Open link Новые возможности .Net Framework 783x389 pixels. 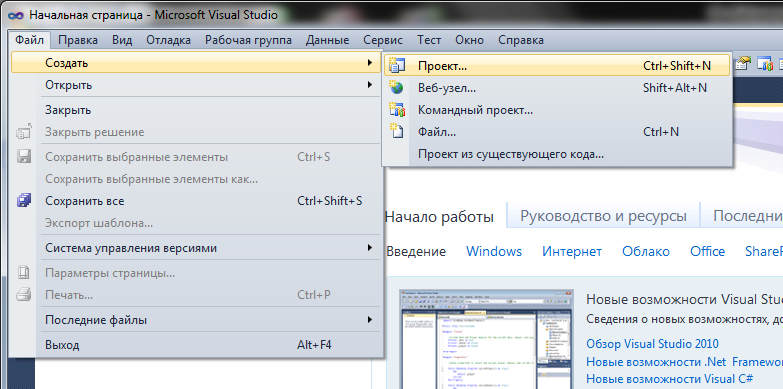(684, 362)
